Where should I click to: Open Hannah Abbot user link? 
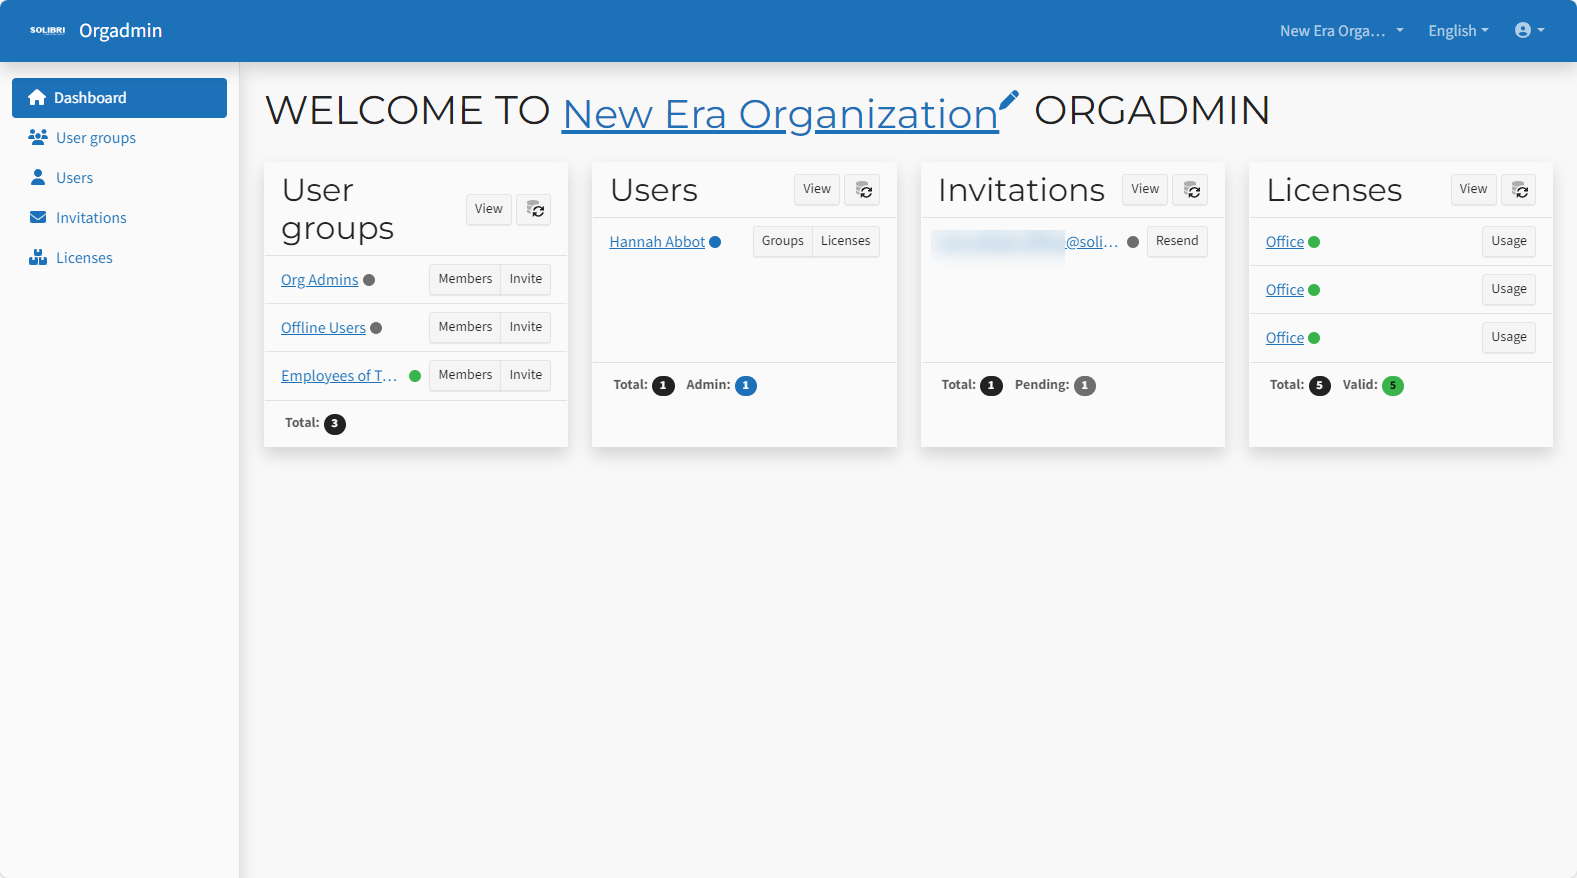[657, 242]
